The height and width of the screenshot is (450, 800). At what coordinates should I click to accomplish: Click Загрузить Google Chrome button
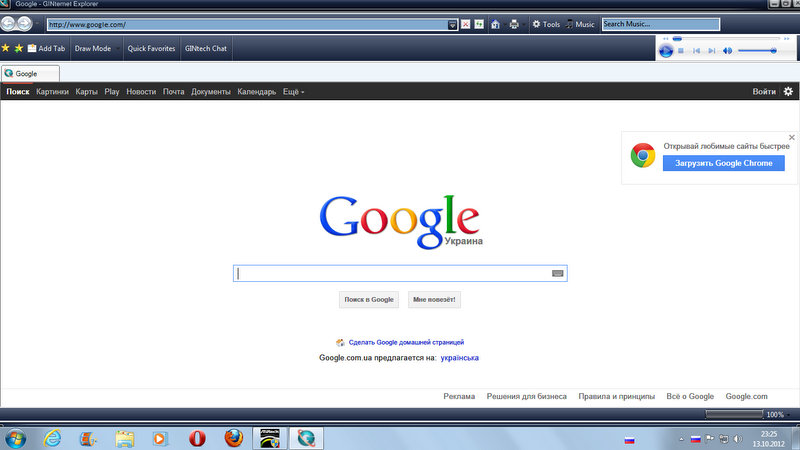(723, 163)
